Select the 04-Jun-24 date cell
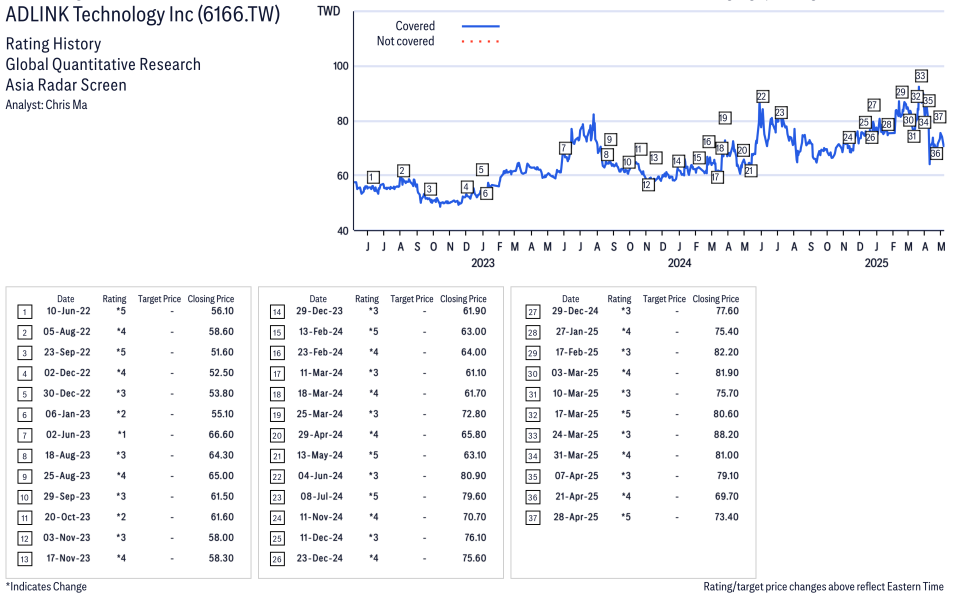955x593 pixels. point(320,476)
